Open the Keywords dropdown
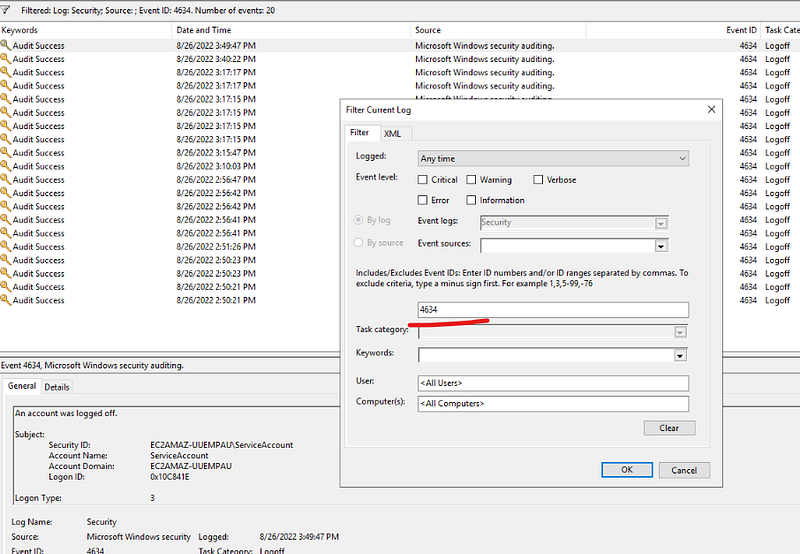Image resolution: width=800 pixels, height=554 pixels. 680,355
